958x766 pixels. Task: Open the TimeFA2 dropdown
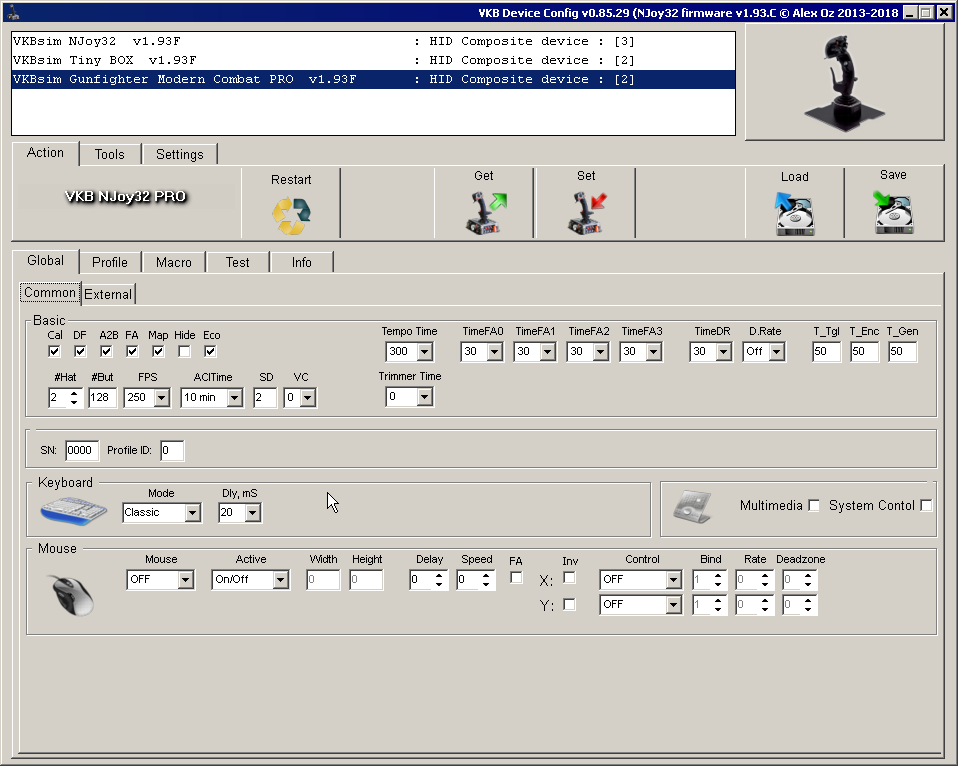[x=601, y=351]
